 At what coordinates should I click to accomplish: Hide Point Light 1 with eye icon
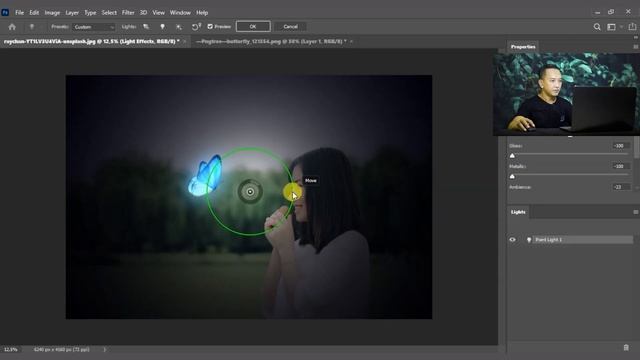pyautogui.click(x=513, y=240)
